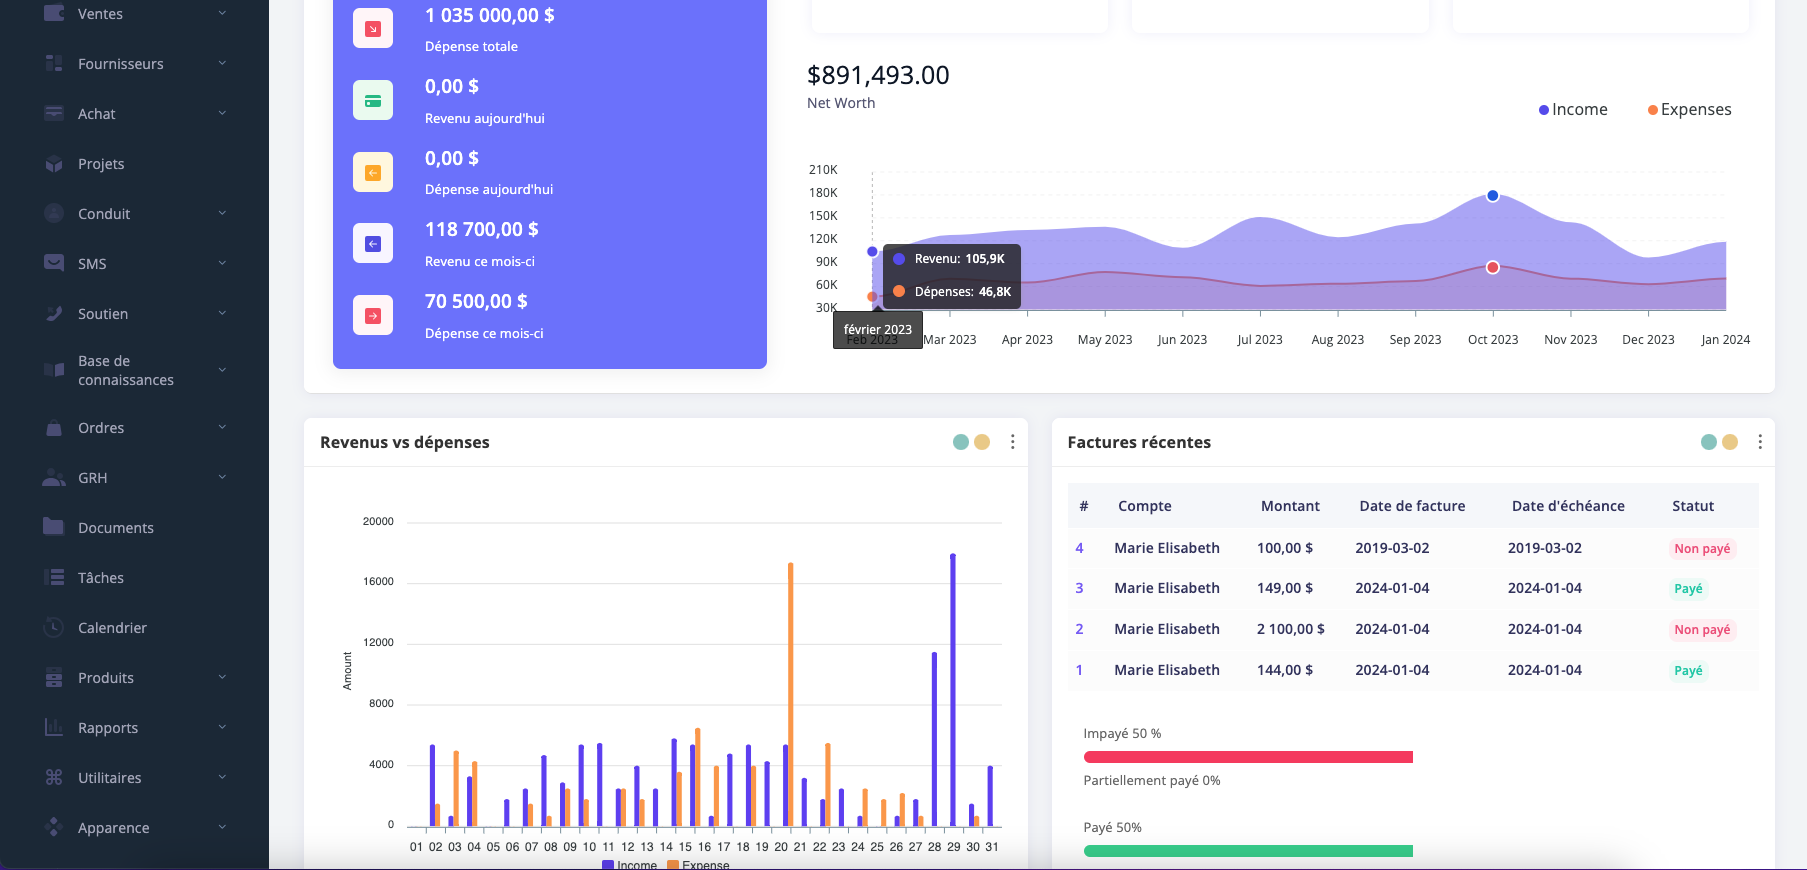1807x870 pixels.
Task: Click the Rapports chart icon
Action: [x=54, y=727]
